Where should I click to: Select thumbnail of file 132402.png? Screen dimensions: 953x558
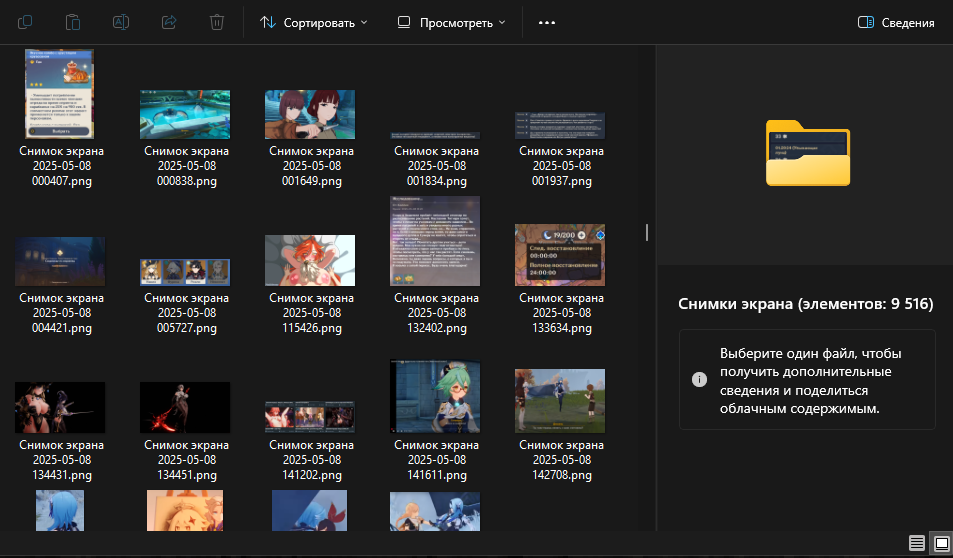(435, 241)
